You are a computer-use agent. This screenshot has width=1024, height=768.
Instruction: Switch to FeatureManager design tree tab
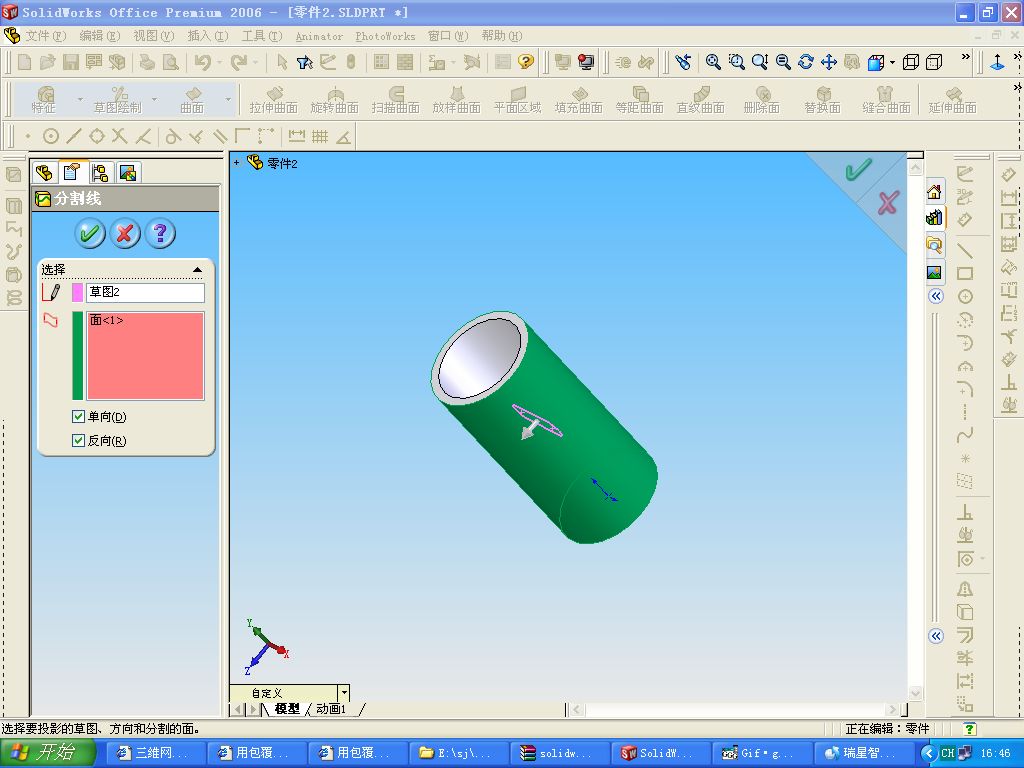point(44,172)
